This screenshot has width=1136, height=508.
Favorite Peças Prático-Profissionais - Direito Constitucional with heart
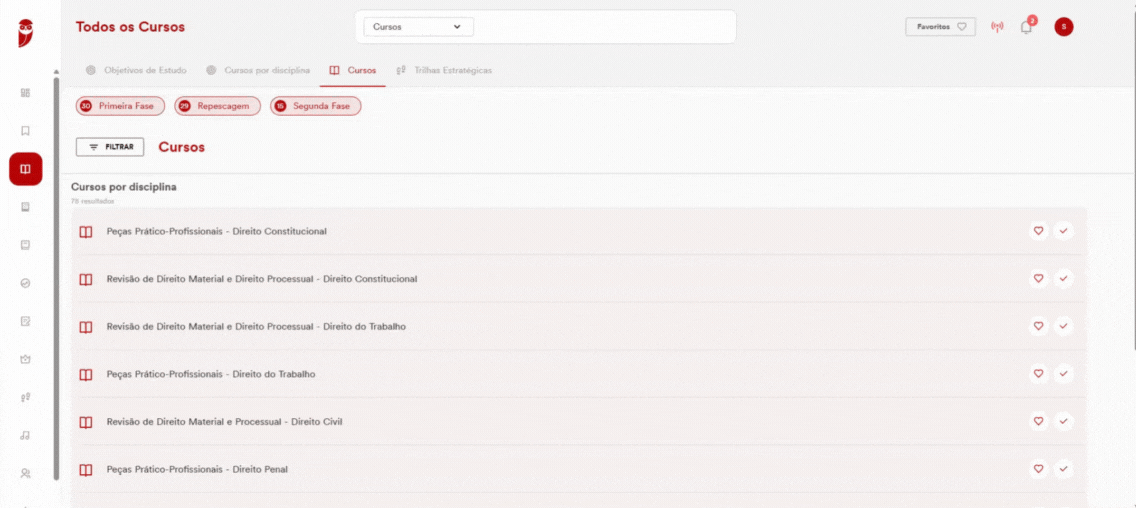(1038, 231)
